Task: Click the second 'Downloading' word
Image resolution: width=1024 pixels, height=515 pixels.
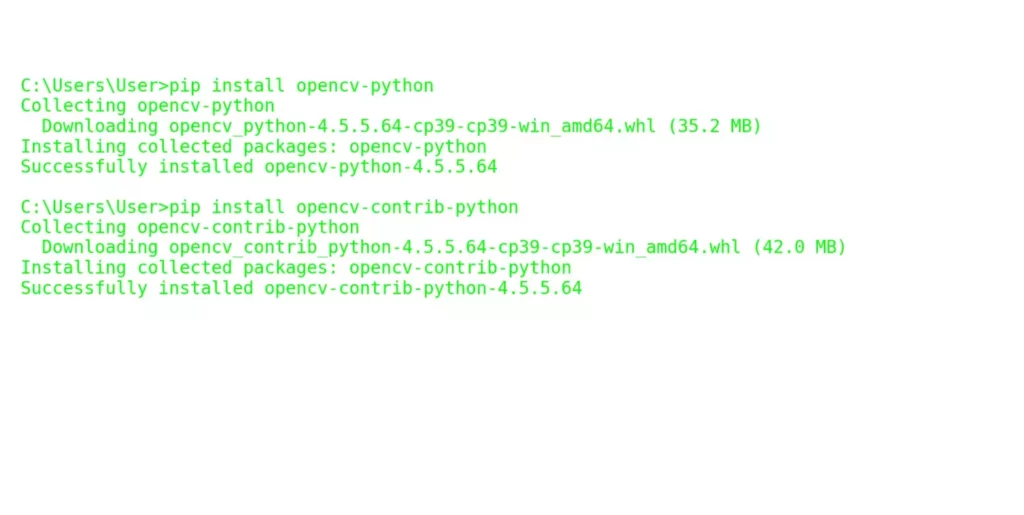Action: (x=100, y=247)
